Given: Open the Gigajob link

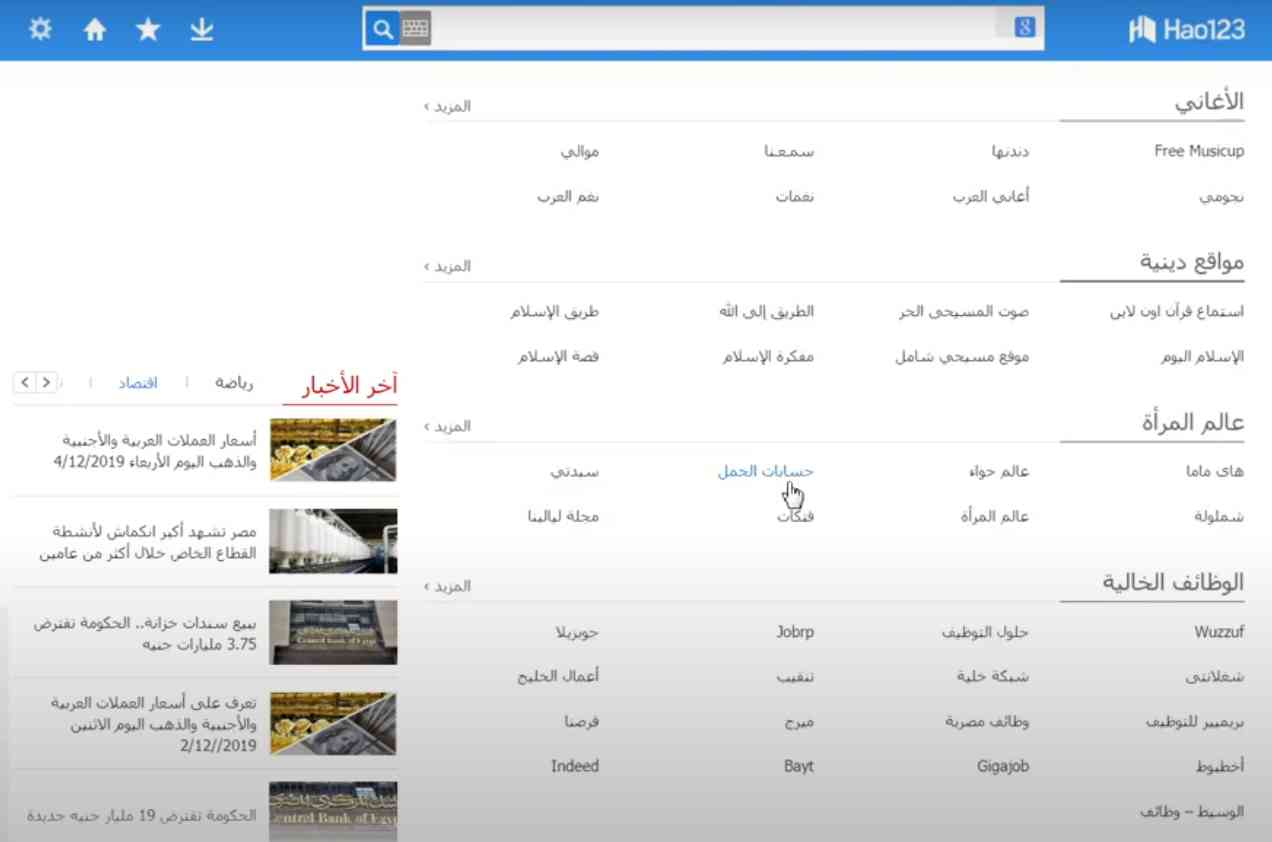Looking at the screenshot, I should (1003, 766).
